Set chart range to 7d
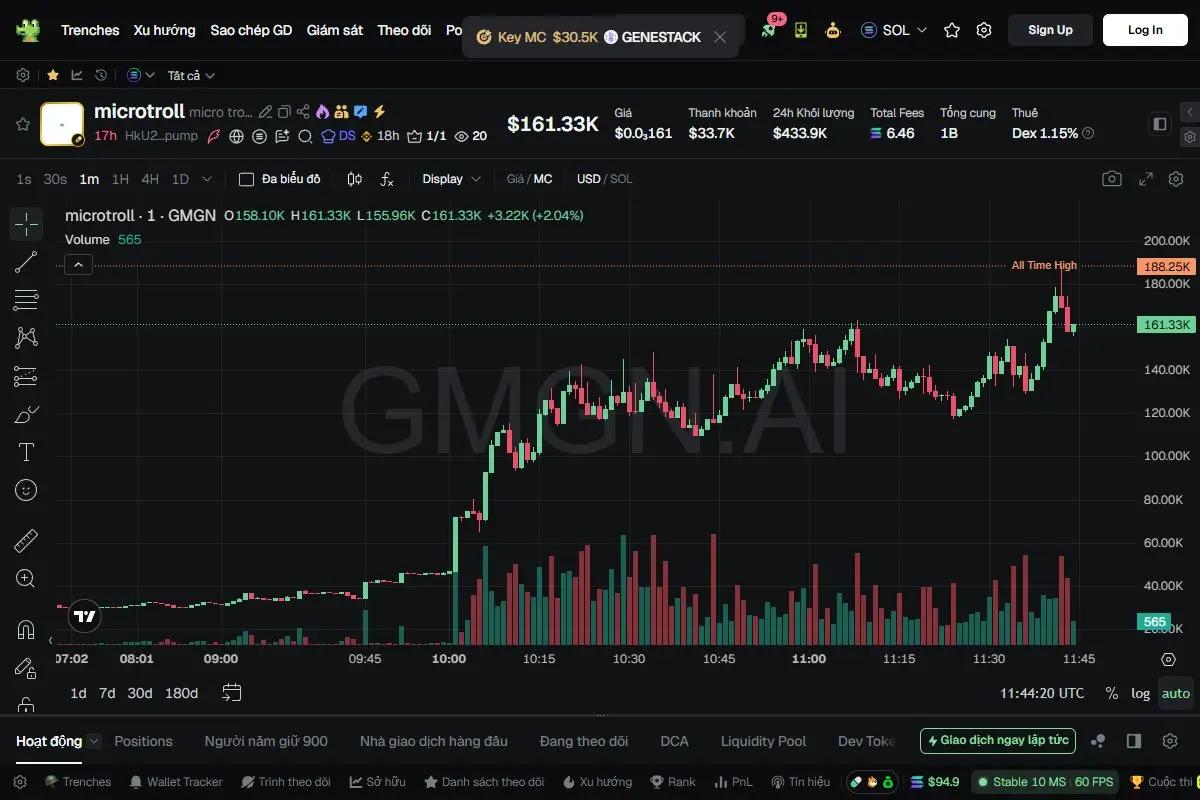Screen dimensions: 1200x800 click(x=107, y=693)
